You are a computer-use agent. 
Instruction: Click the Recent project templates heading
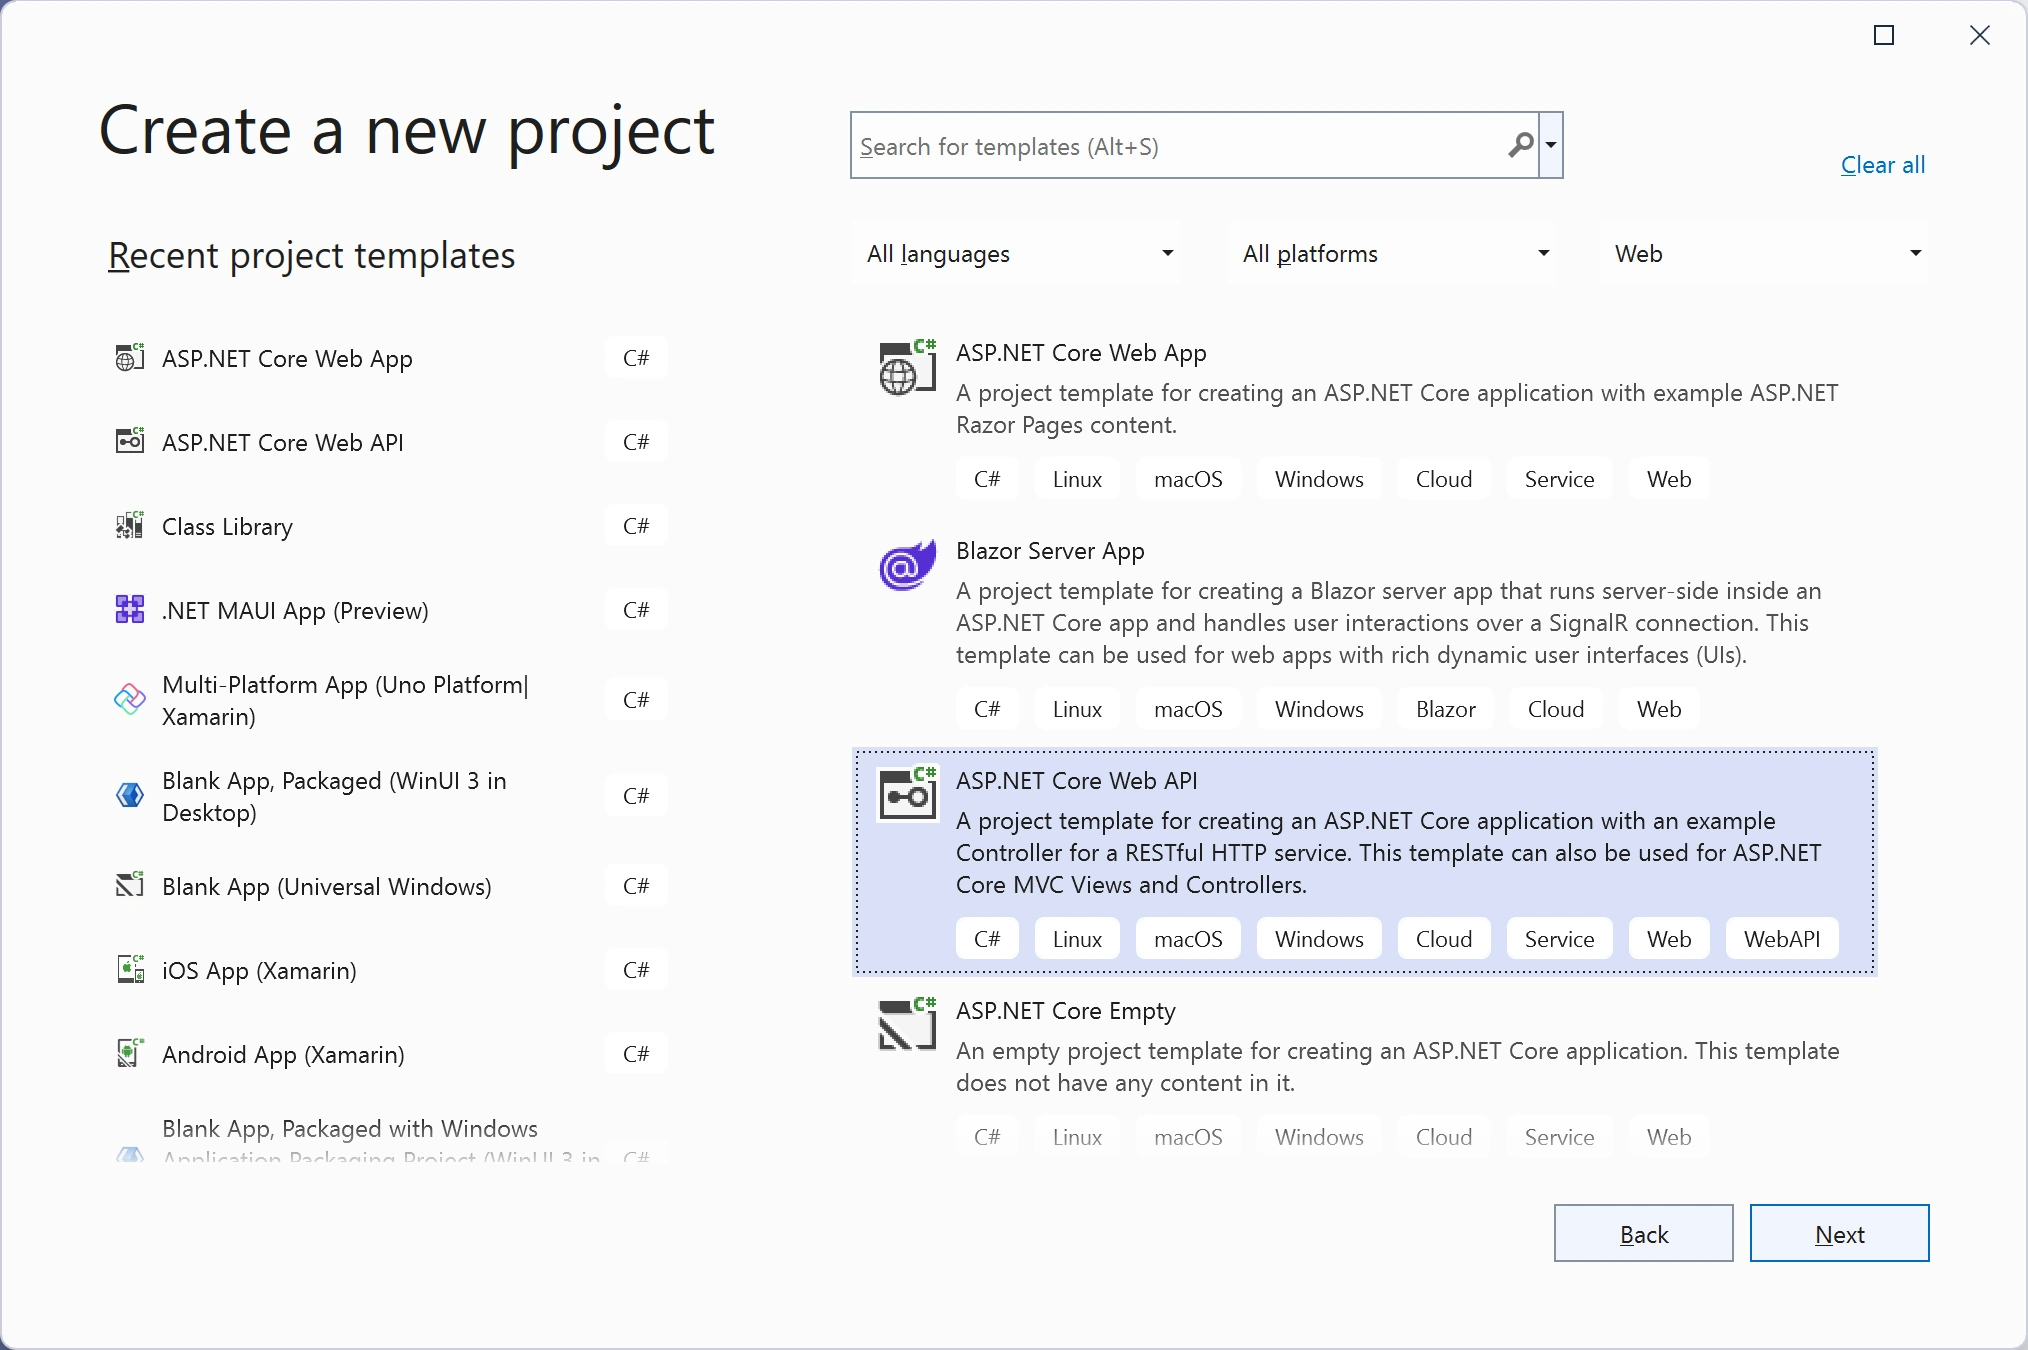click(312, 256)
